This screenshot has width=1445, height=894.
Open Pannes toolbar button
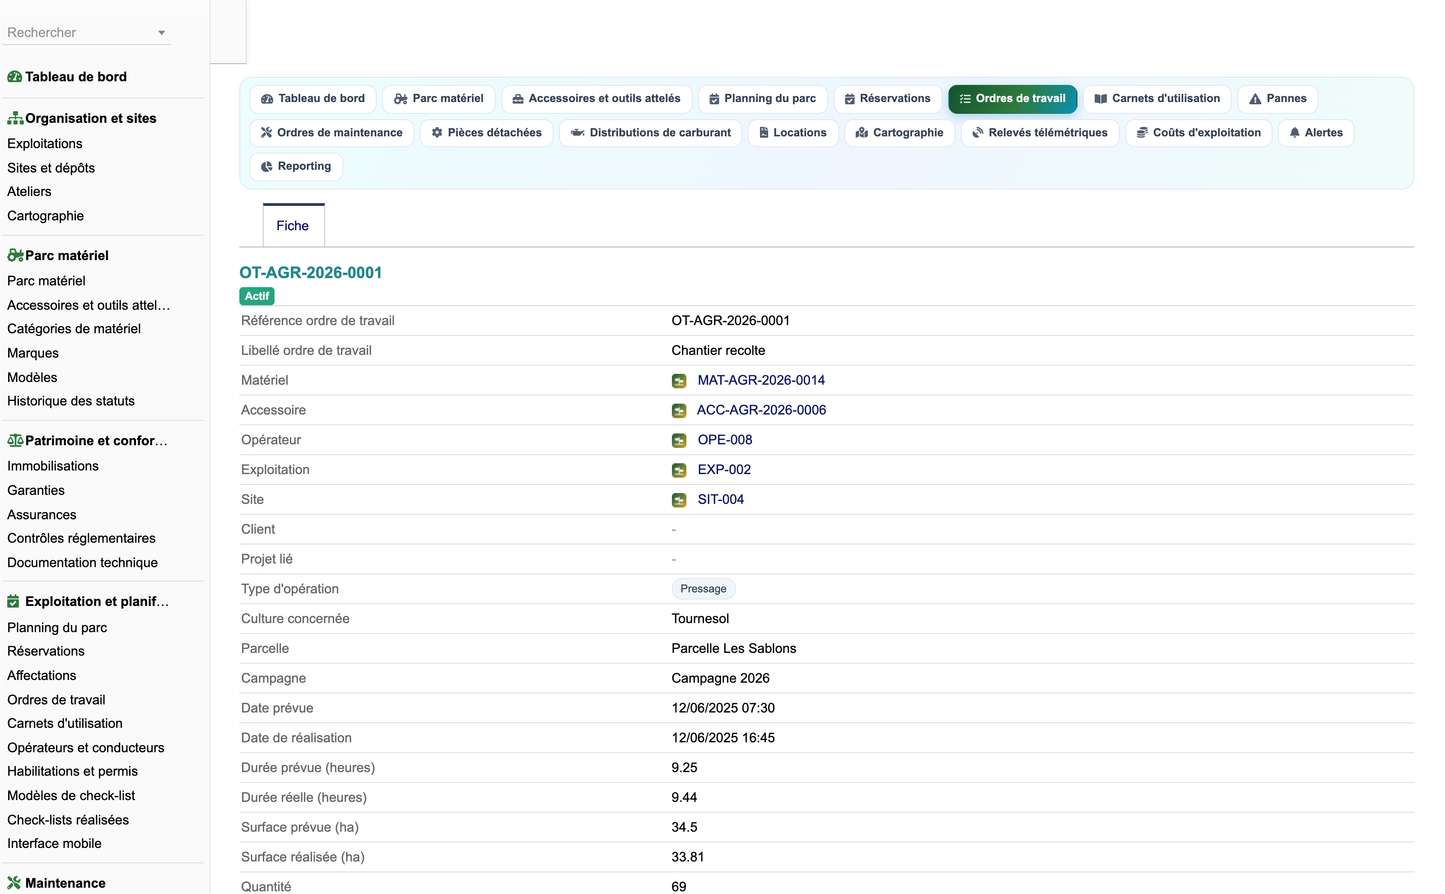click(1278, 99)
